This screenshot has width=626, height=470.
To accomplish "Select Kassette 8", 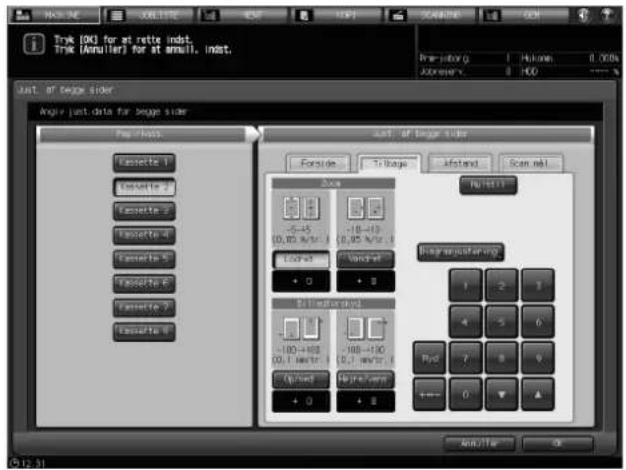I will [x=144, y=331].
